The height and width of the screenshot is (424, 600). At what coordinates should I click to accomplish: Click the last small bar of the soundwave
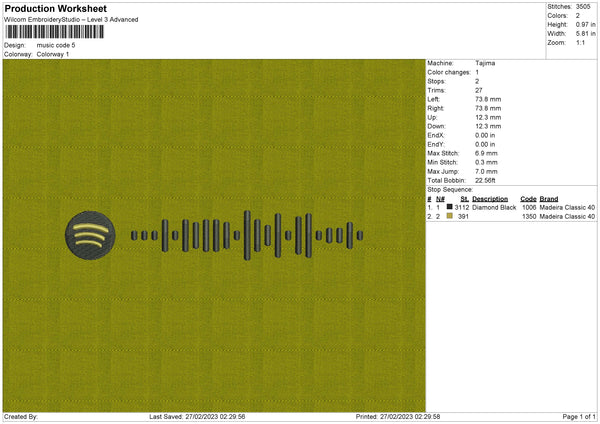click(360, 235)
